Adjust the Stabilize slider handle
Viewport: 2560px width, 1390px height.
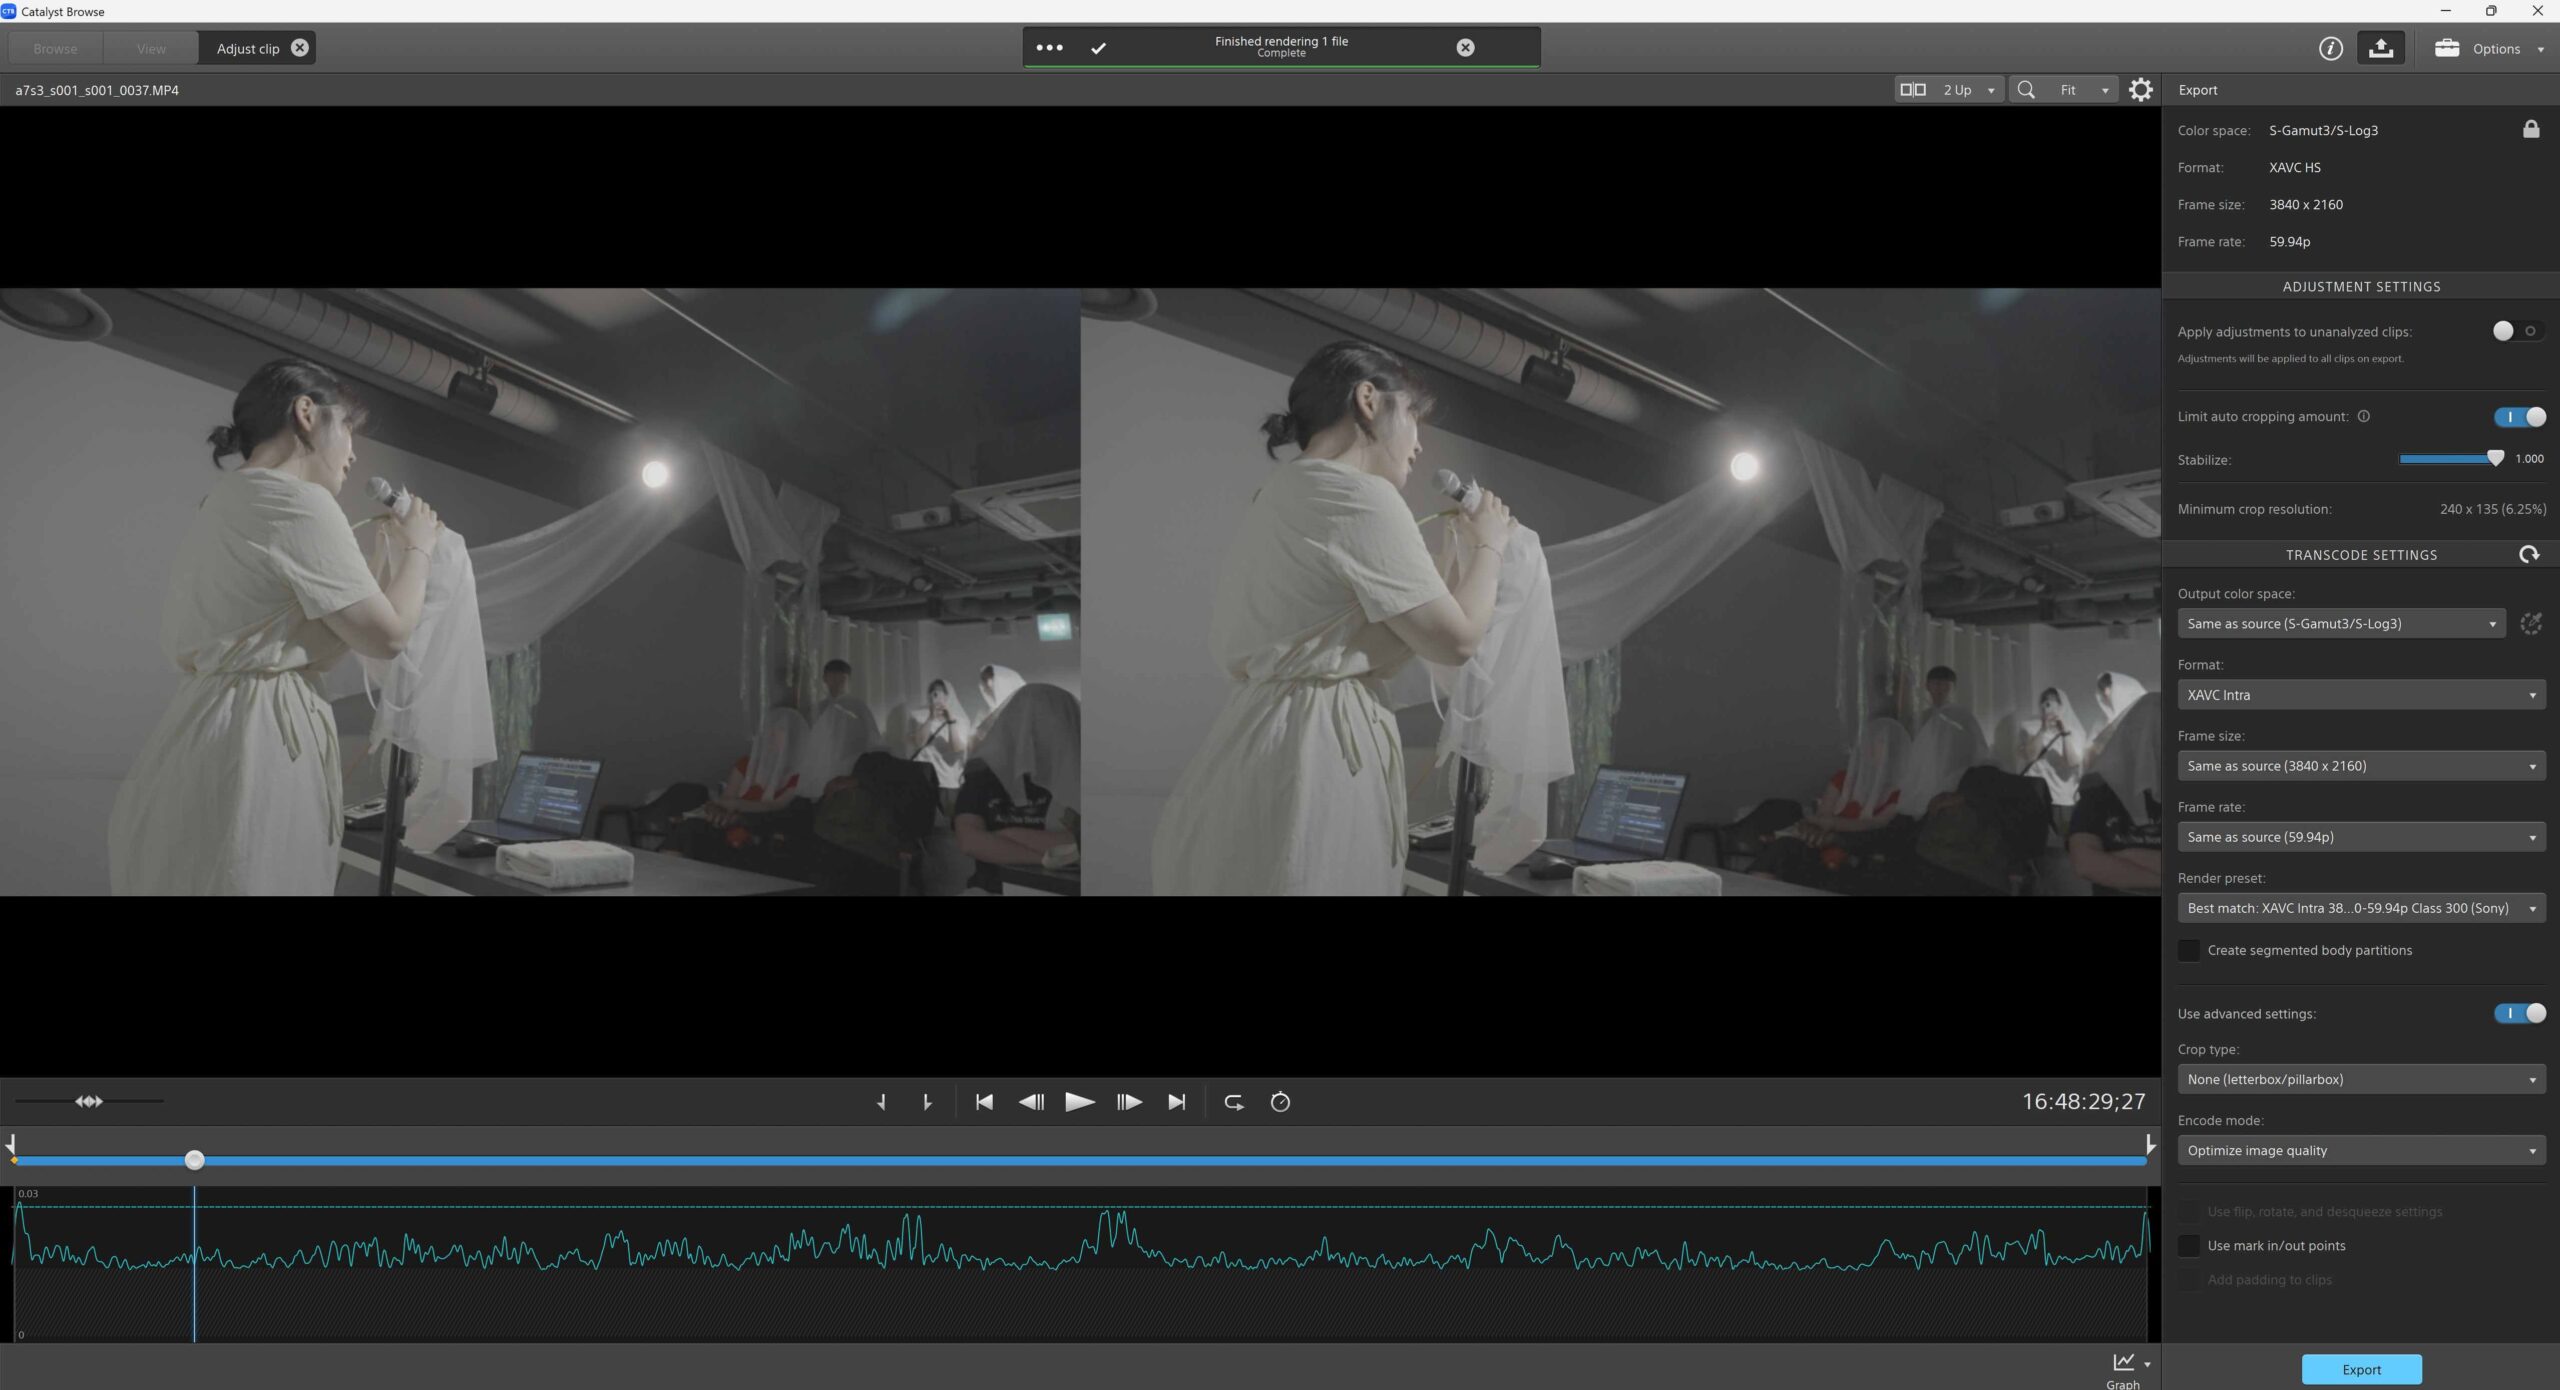point(2495,458)
